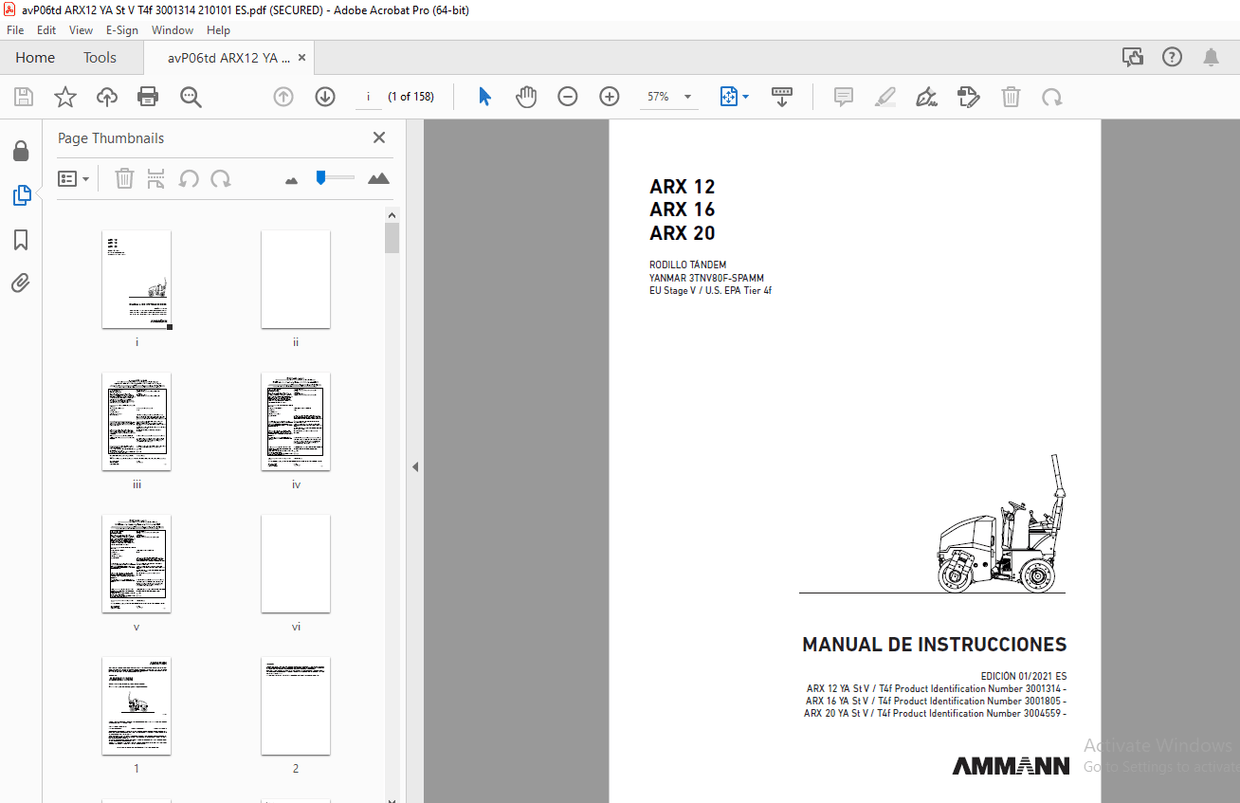Activate the text selection arrow tool
The height and width of the screenshot is (803, 1240).
(484, 96)
